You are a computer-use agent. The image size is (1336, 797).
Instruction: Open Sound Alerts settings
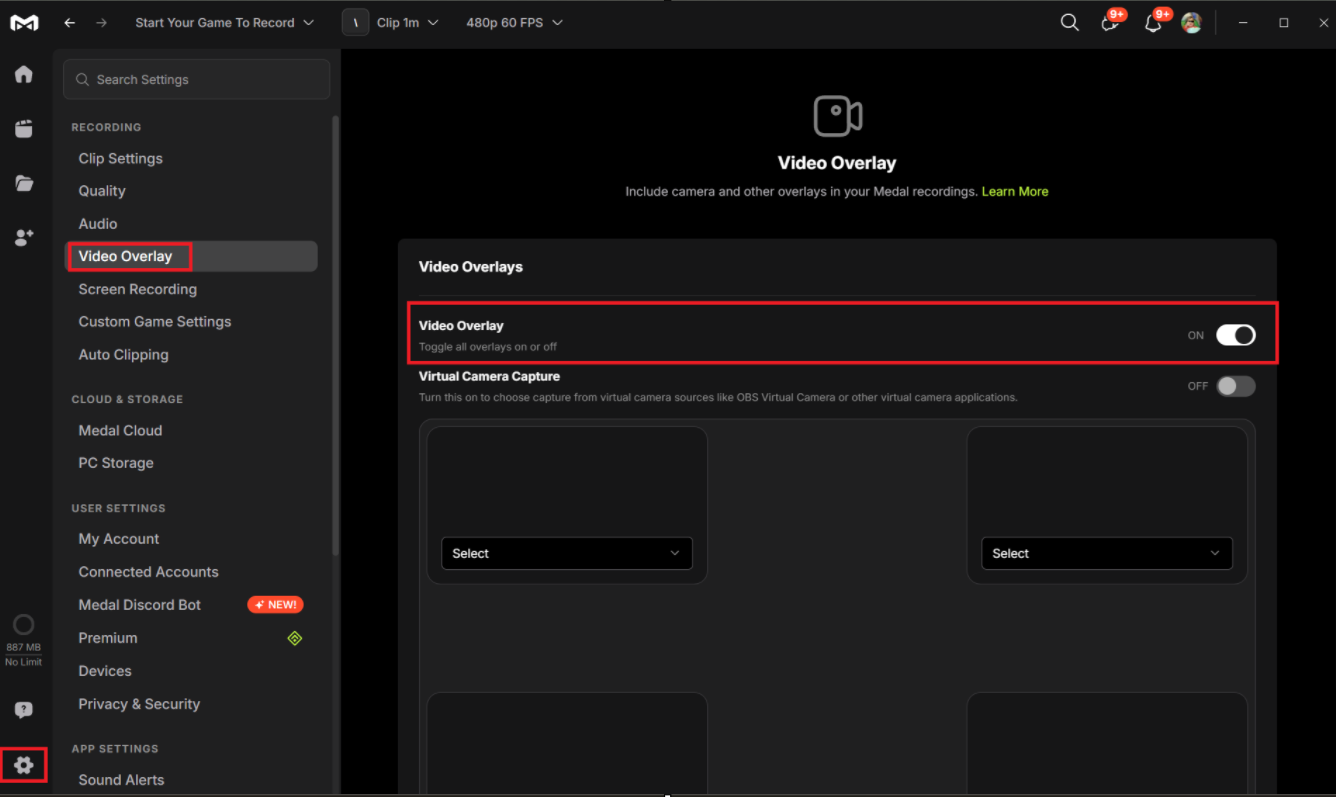(x=191, y=780)
